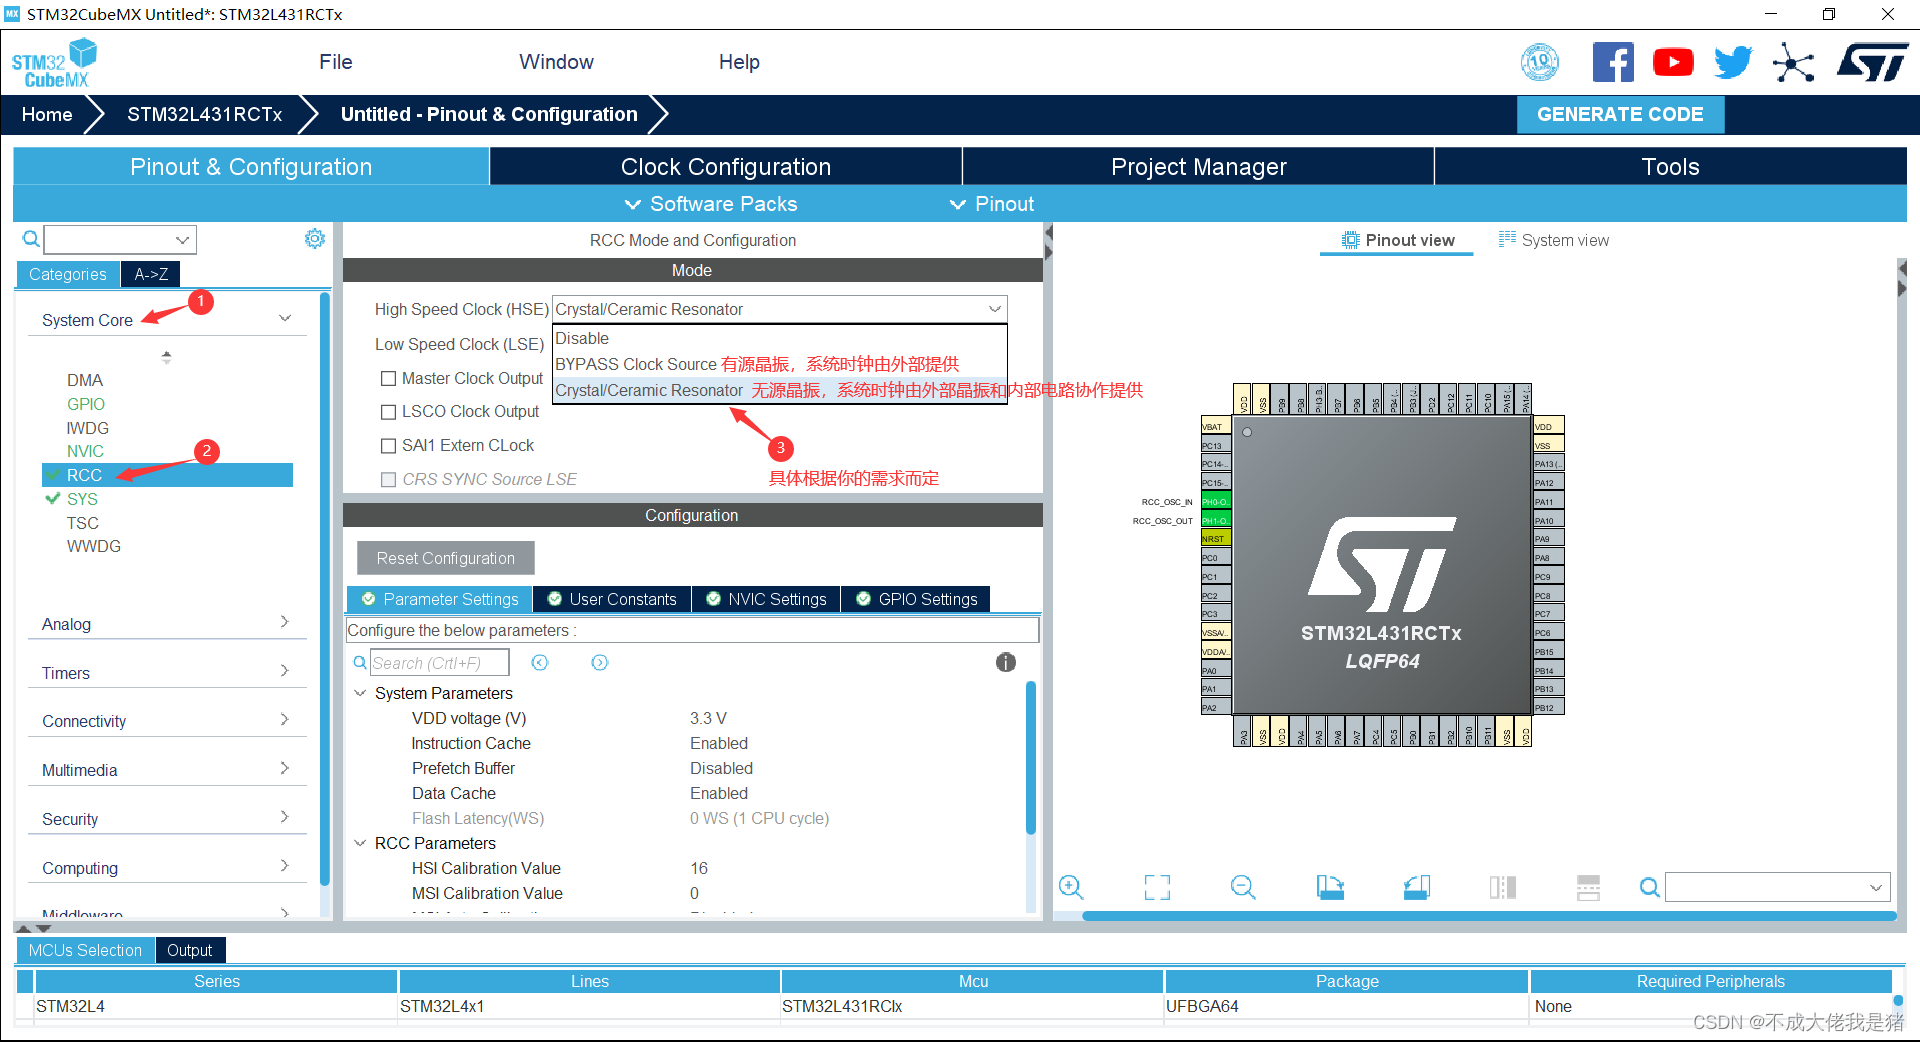The image size is (1920, 1042).
Task: Toggle Master Clock Output checkbox
Action: 389,378
